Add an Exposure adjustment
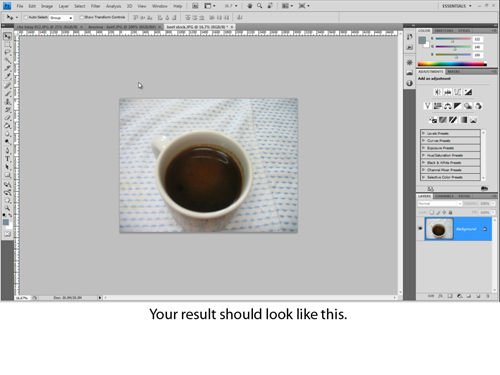 pyautogui.click(x=468, y=92)
